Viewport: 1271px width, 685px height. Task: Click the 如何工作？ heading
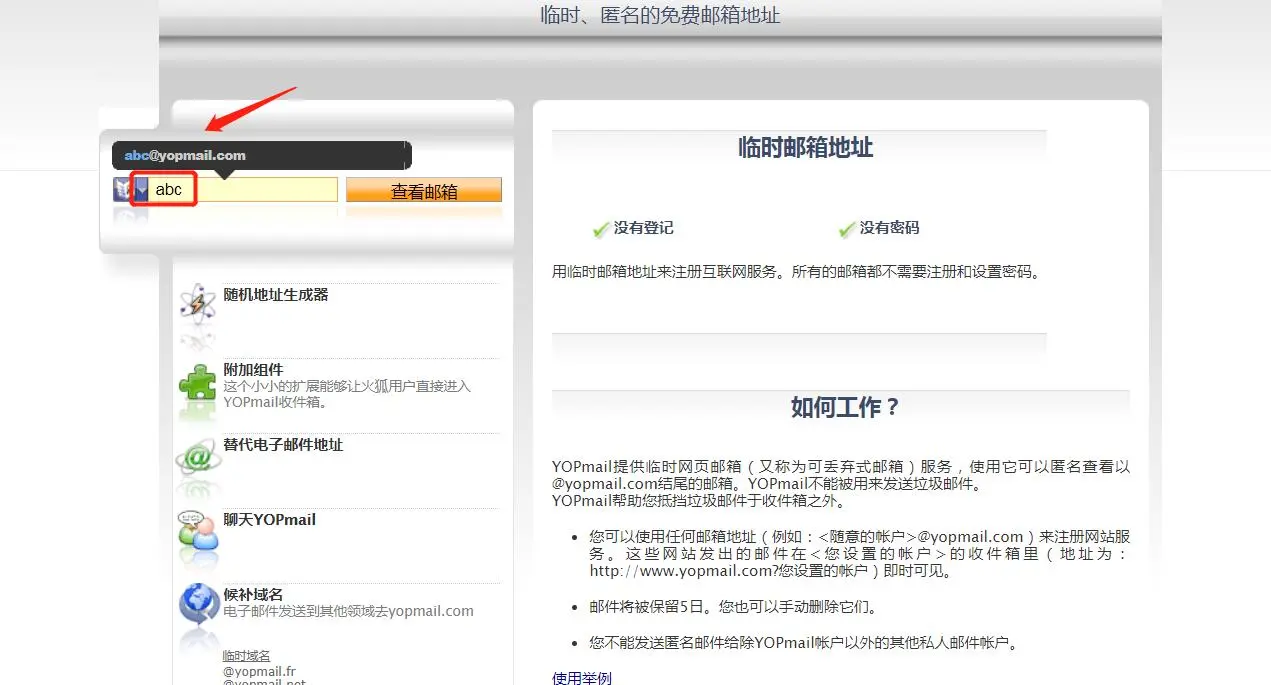846,407
